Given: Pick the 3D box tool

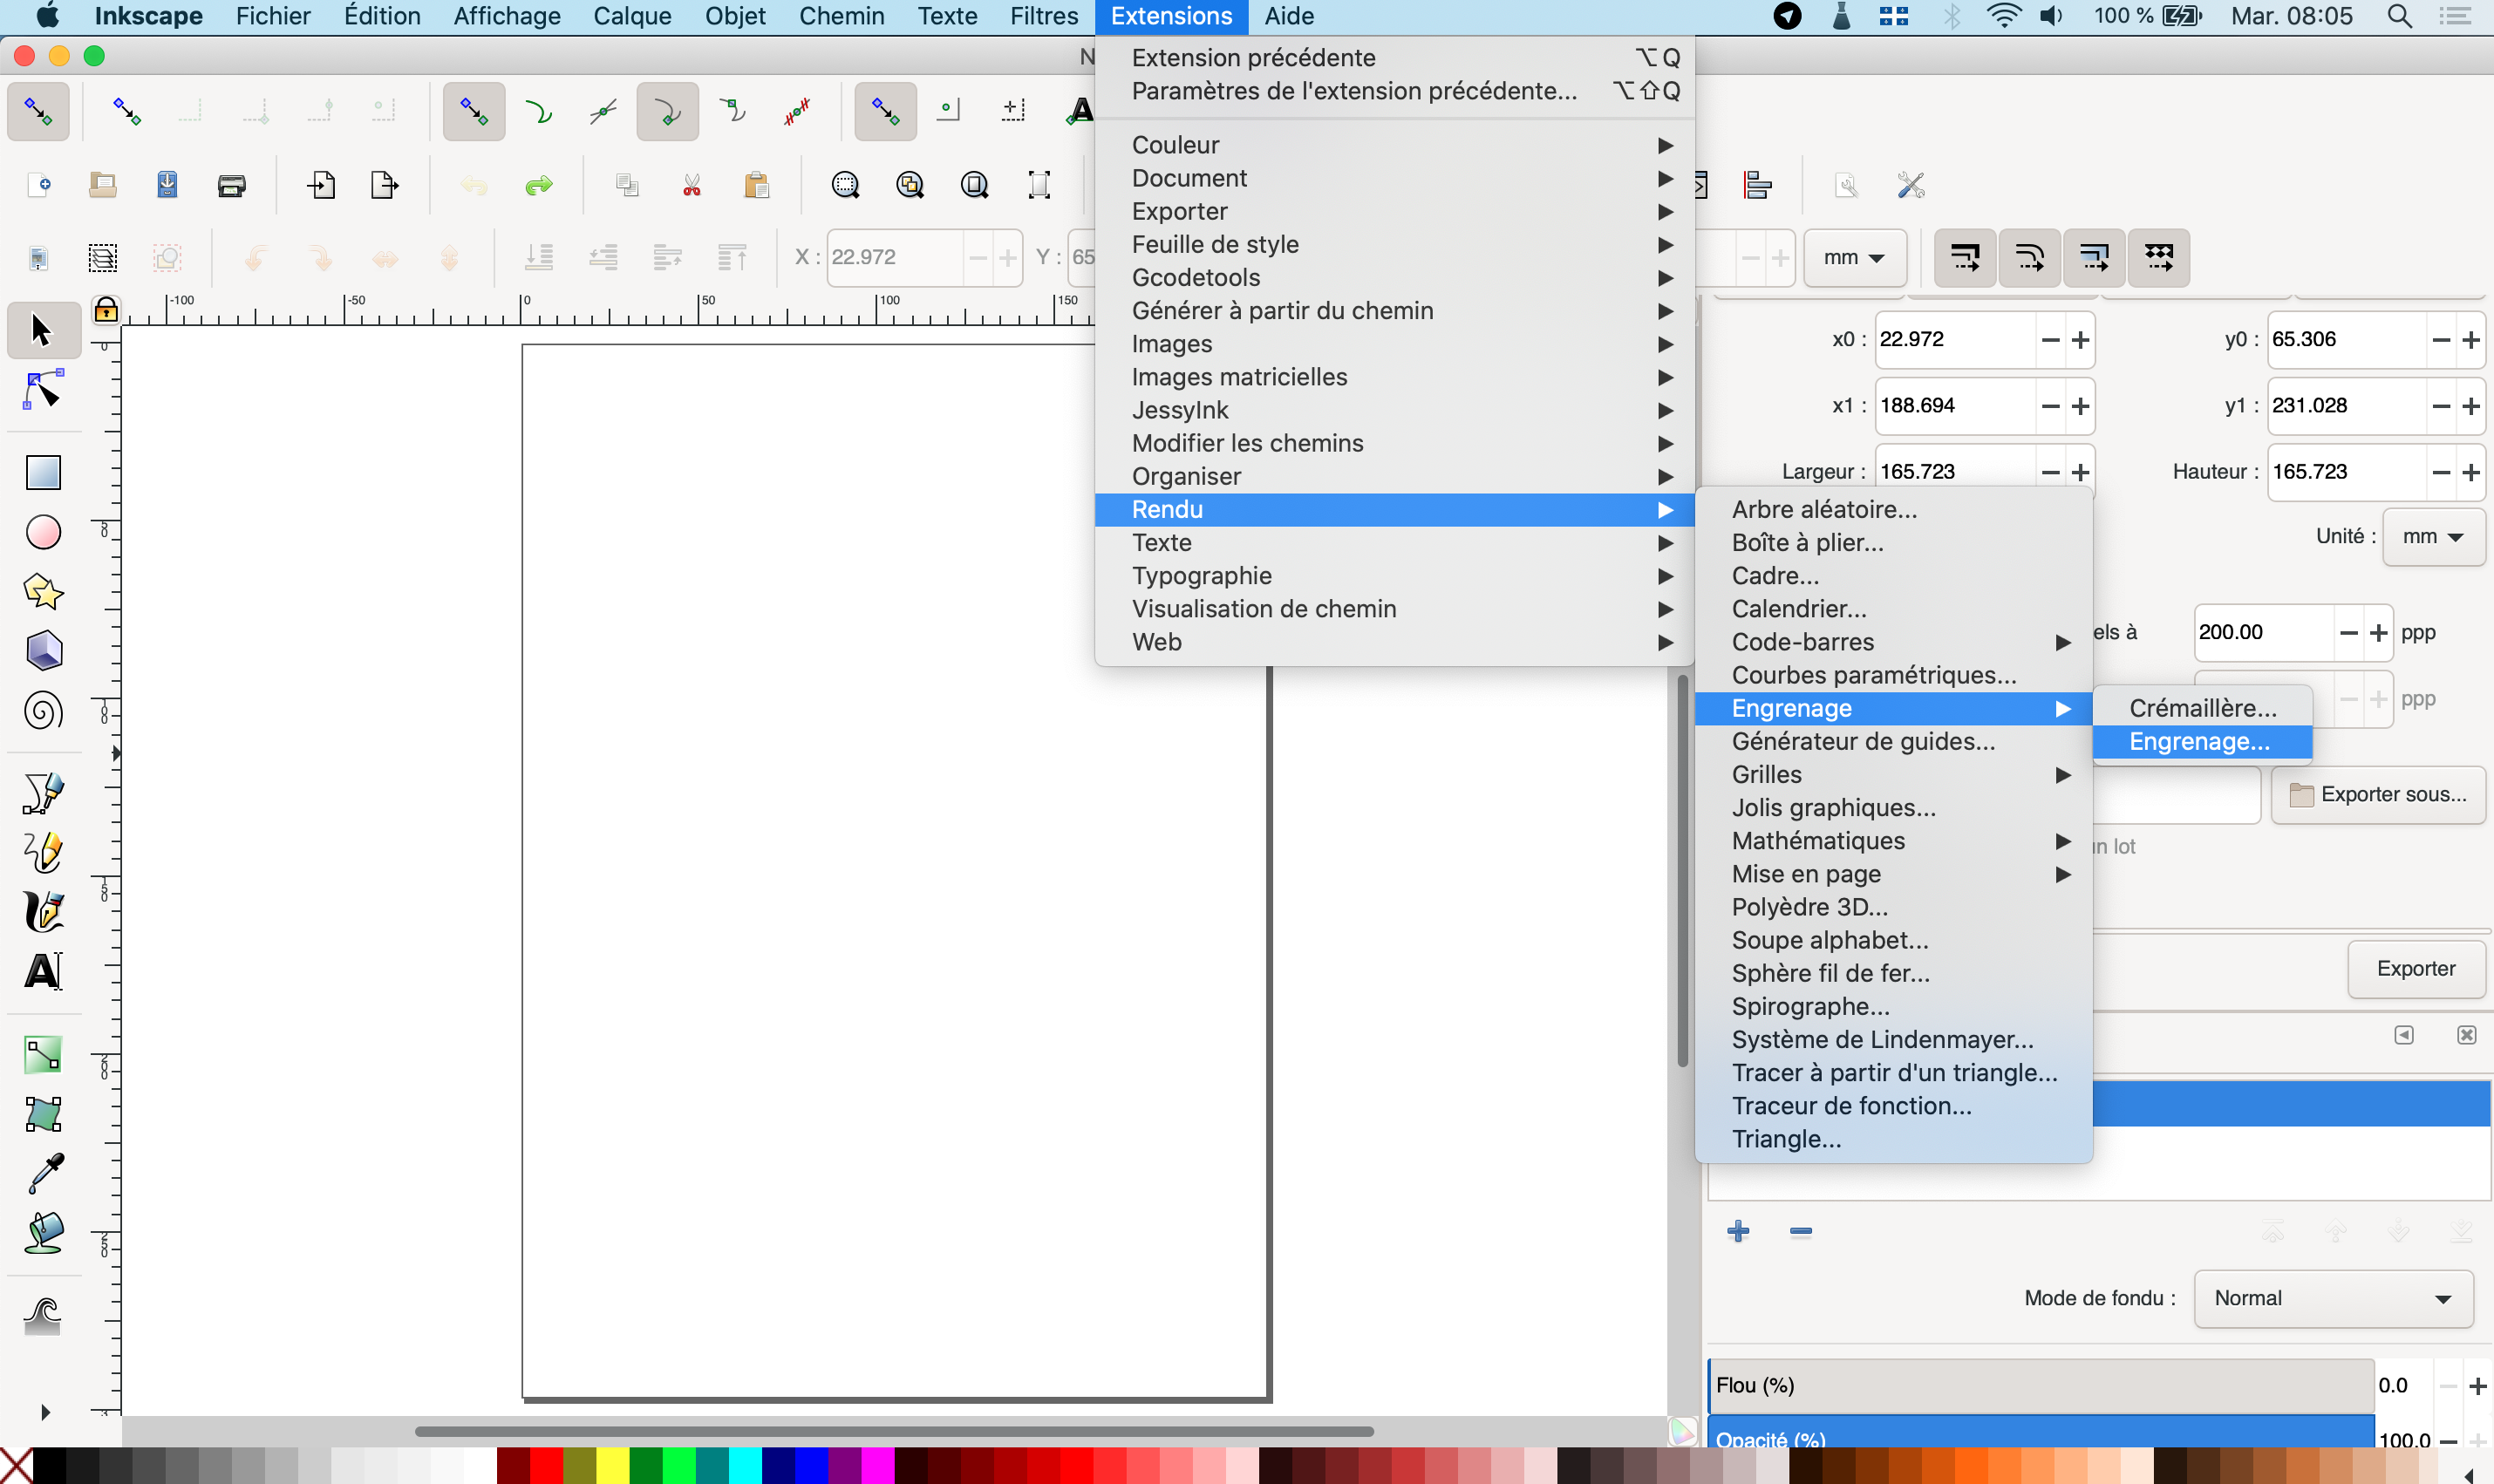Looking at the screenshot, I should (x=43, y=651).
